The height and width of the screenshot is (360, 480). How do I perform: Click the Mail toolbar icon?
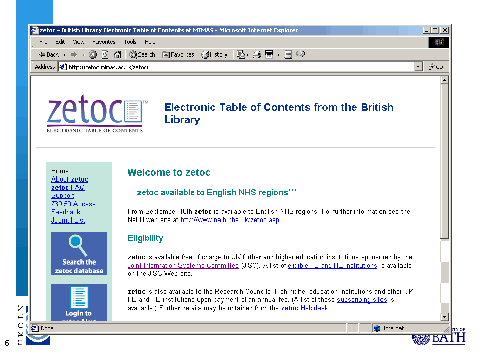[x=241, y=54]
